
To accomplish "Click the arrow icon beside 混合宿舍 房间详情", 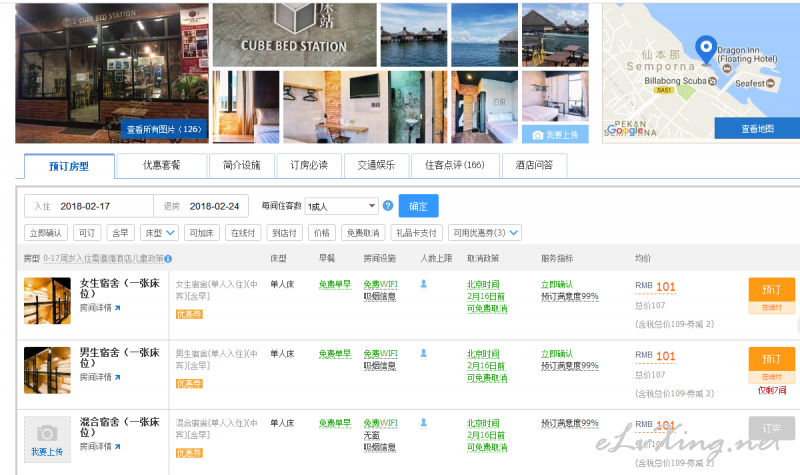I will [x=117, y=446].
